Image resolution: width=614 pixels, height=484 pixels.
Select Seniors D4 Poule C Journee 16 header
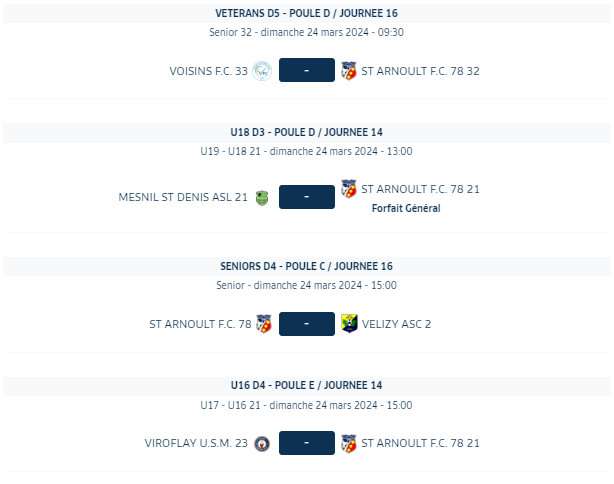(307, 266)
